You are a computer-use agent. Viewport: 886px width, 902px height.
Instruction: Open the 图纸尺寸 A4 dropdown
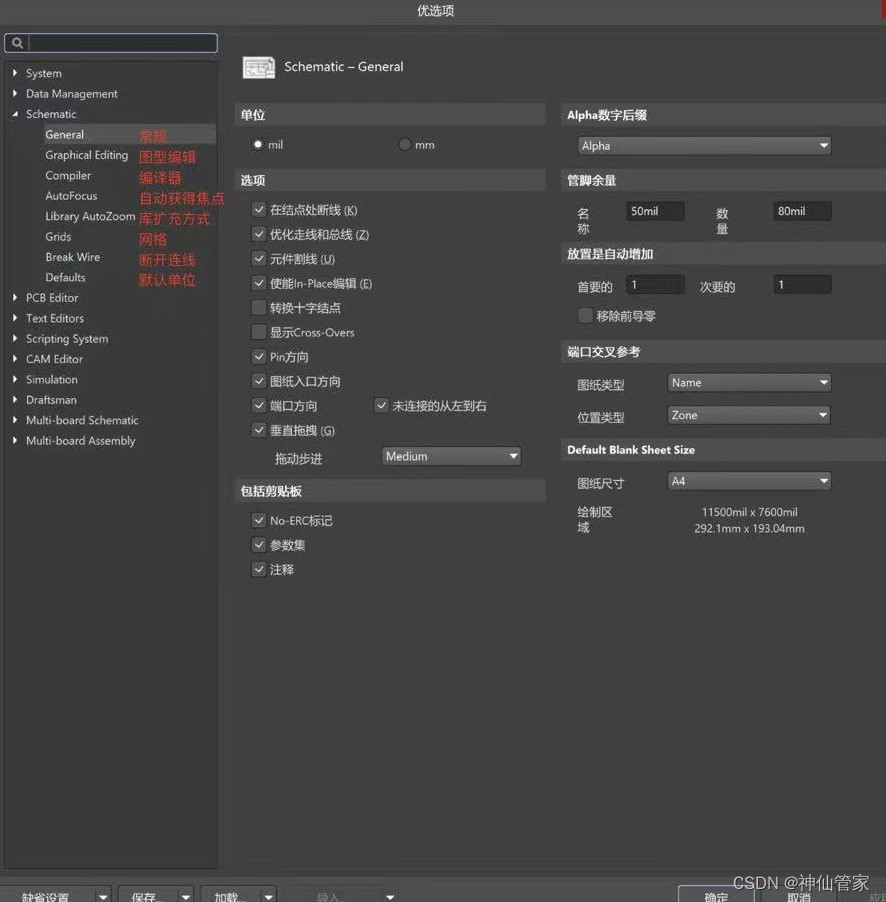point(749,482)
